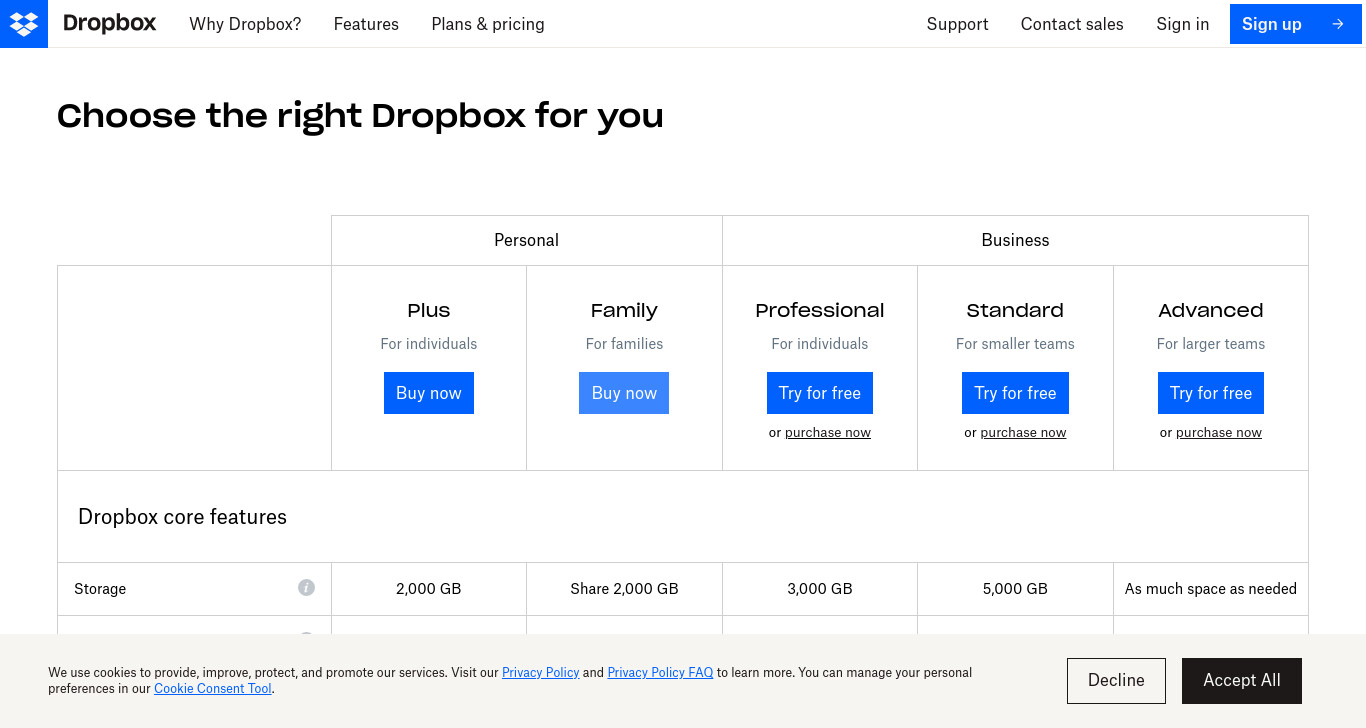This screenshot has width=1366, height=728.
Task: Open the Cookie Consent Tool link
Action: [x=213, y=689]
